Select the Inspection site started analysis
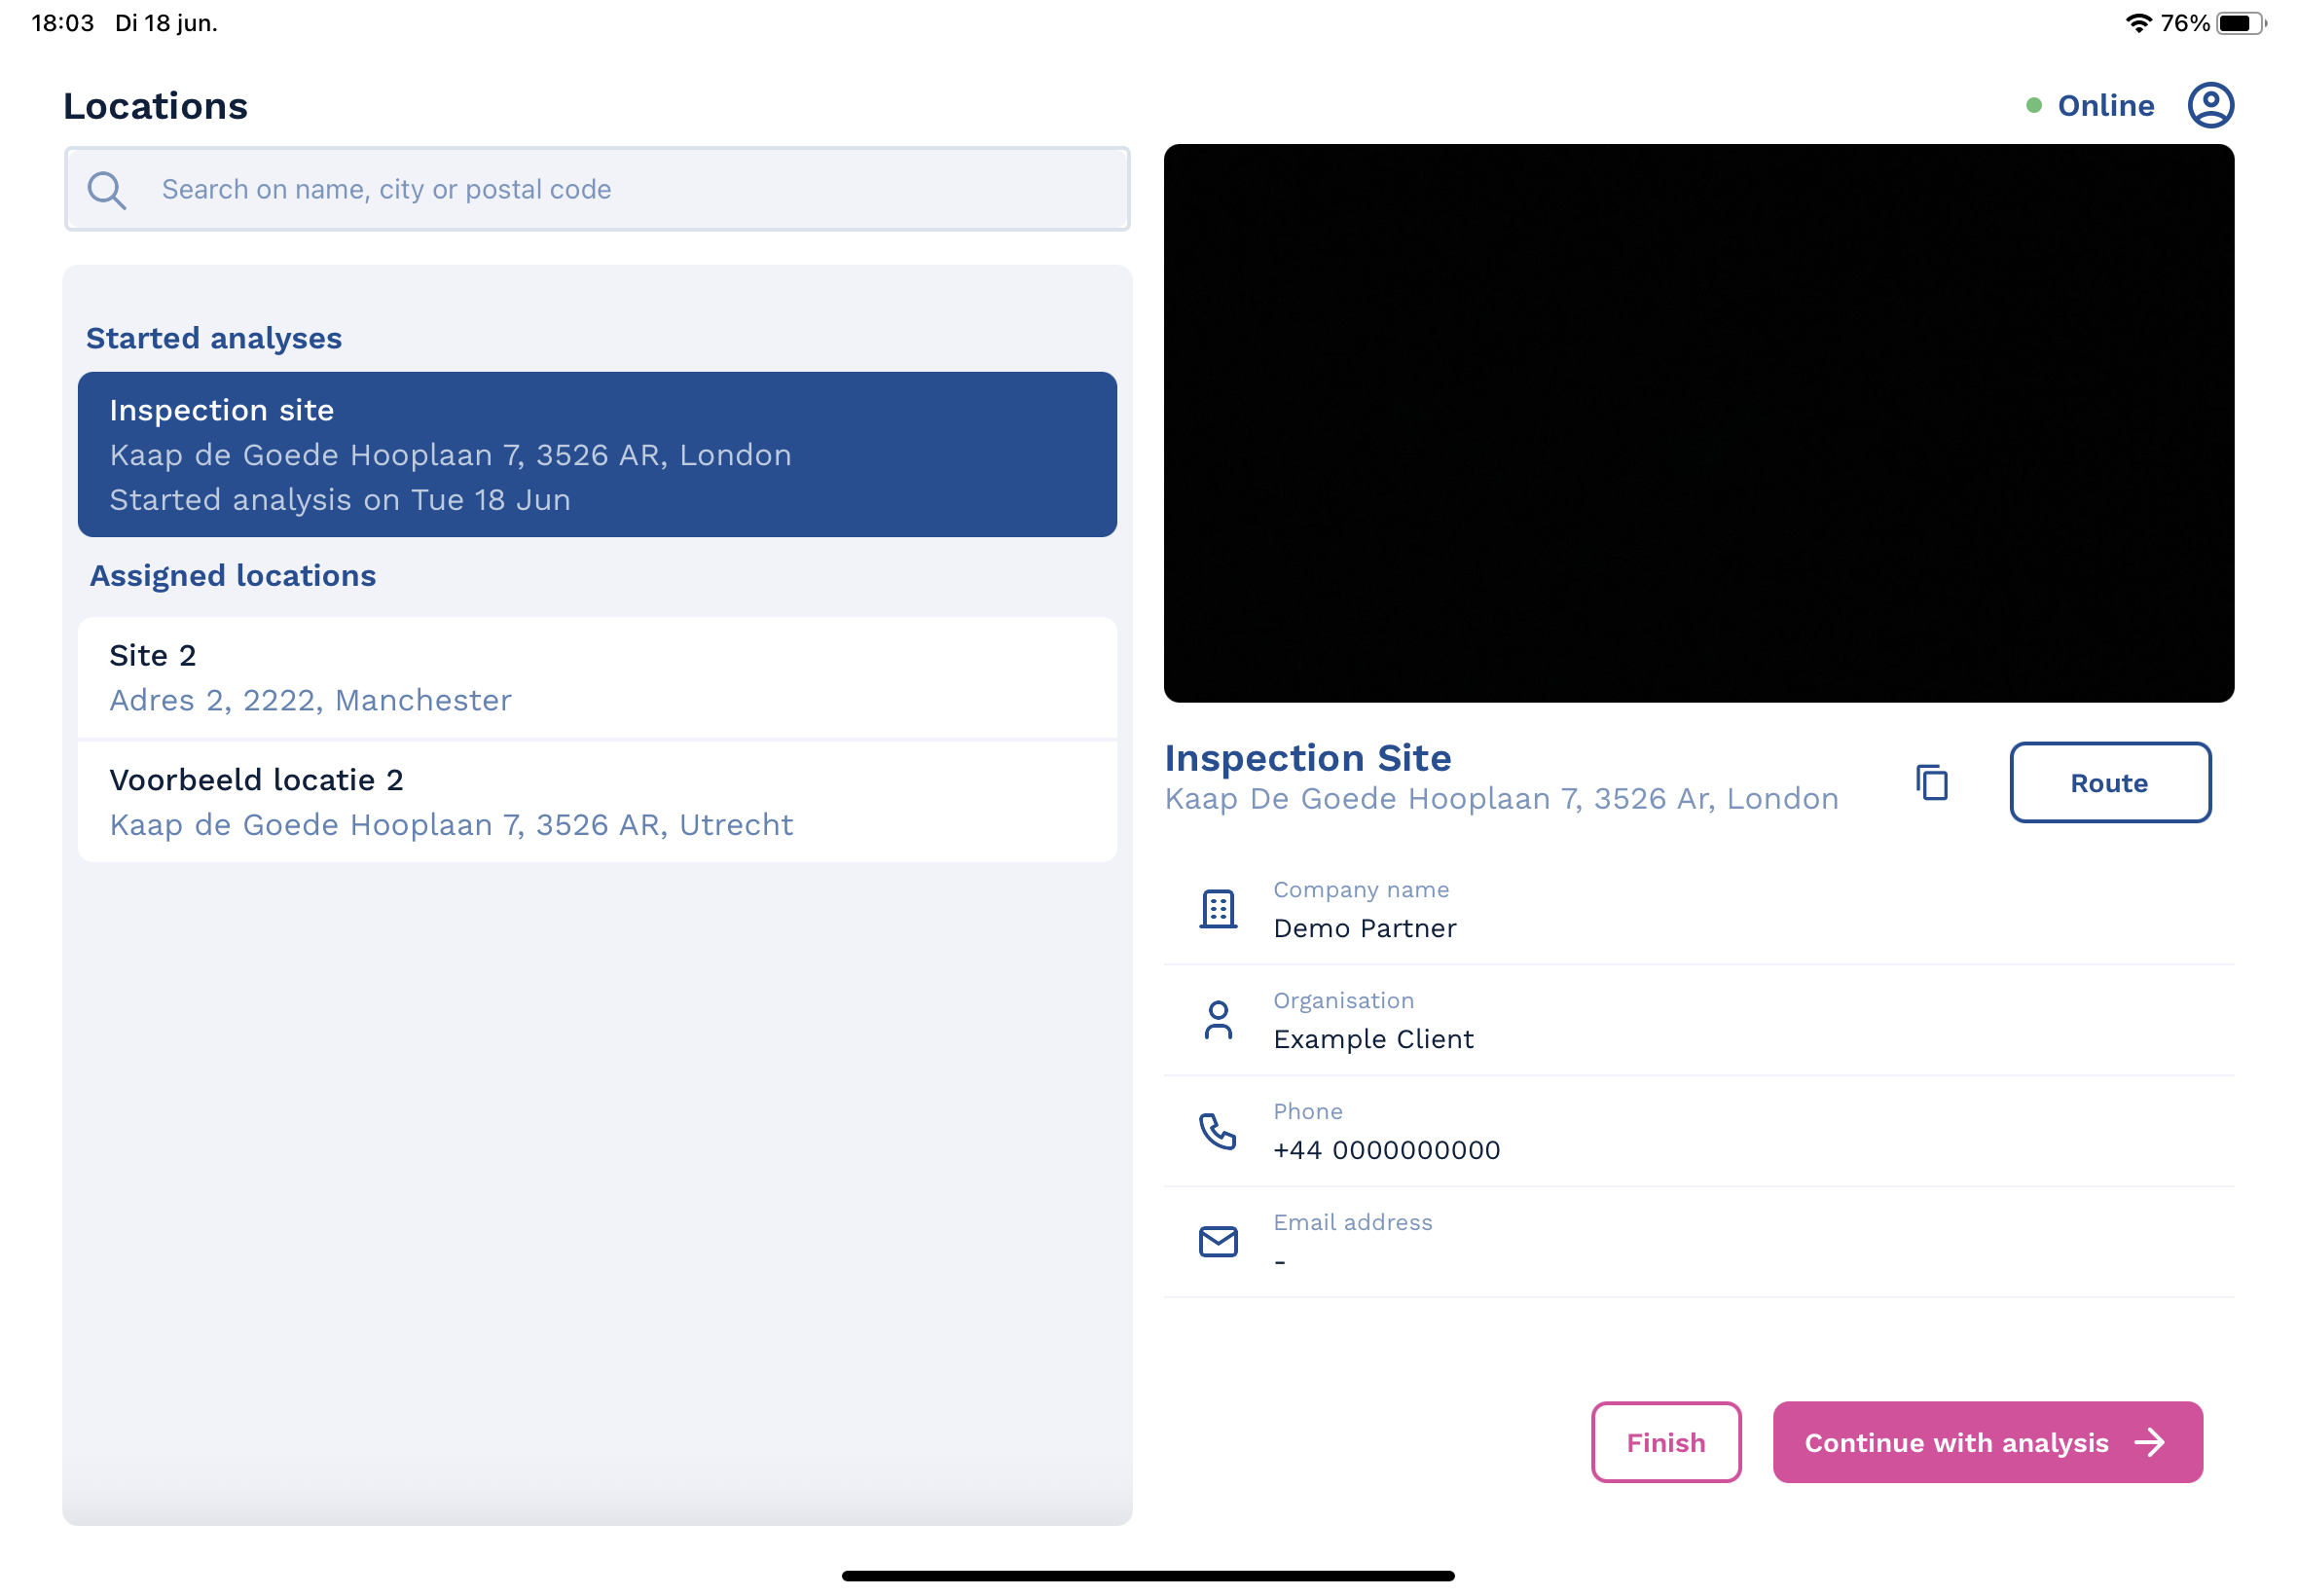 click(x=597, y=454)
